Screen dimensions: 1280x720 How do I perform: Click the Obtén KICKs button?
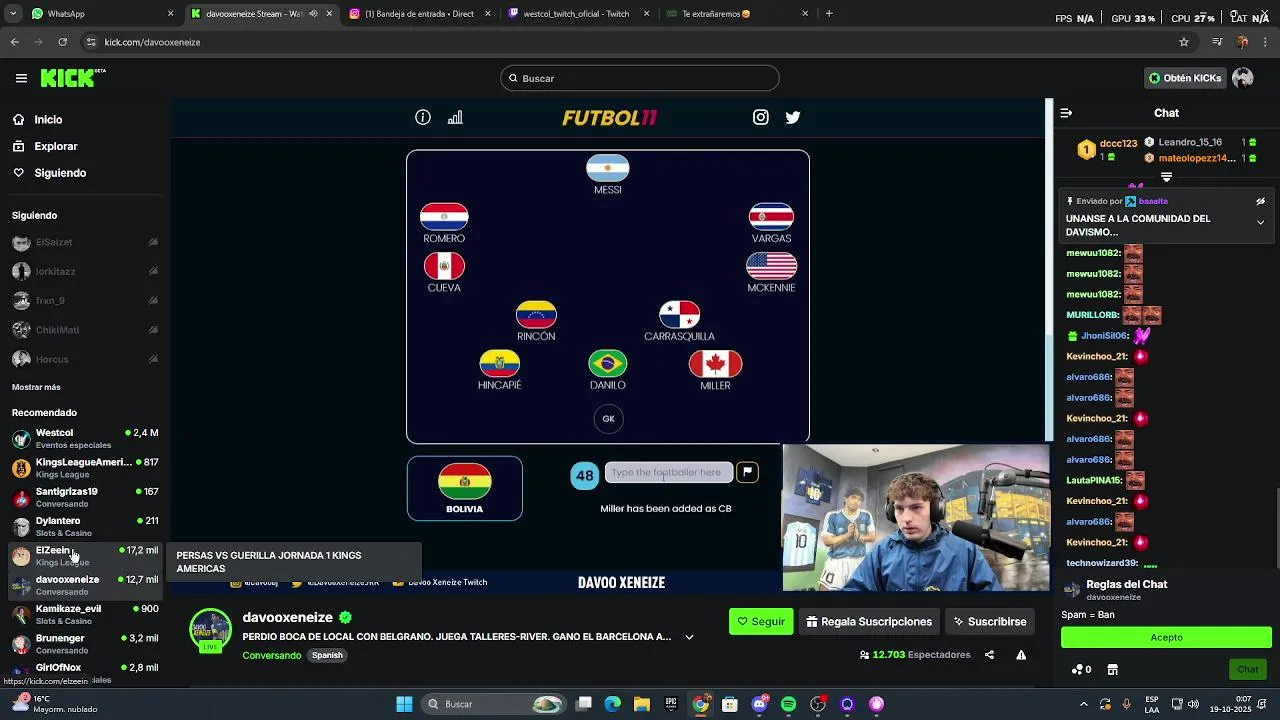1185,78
